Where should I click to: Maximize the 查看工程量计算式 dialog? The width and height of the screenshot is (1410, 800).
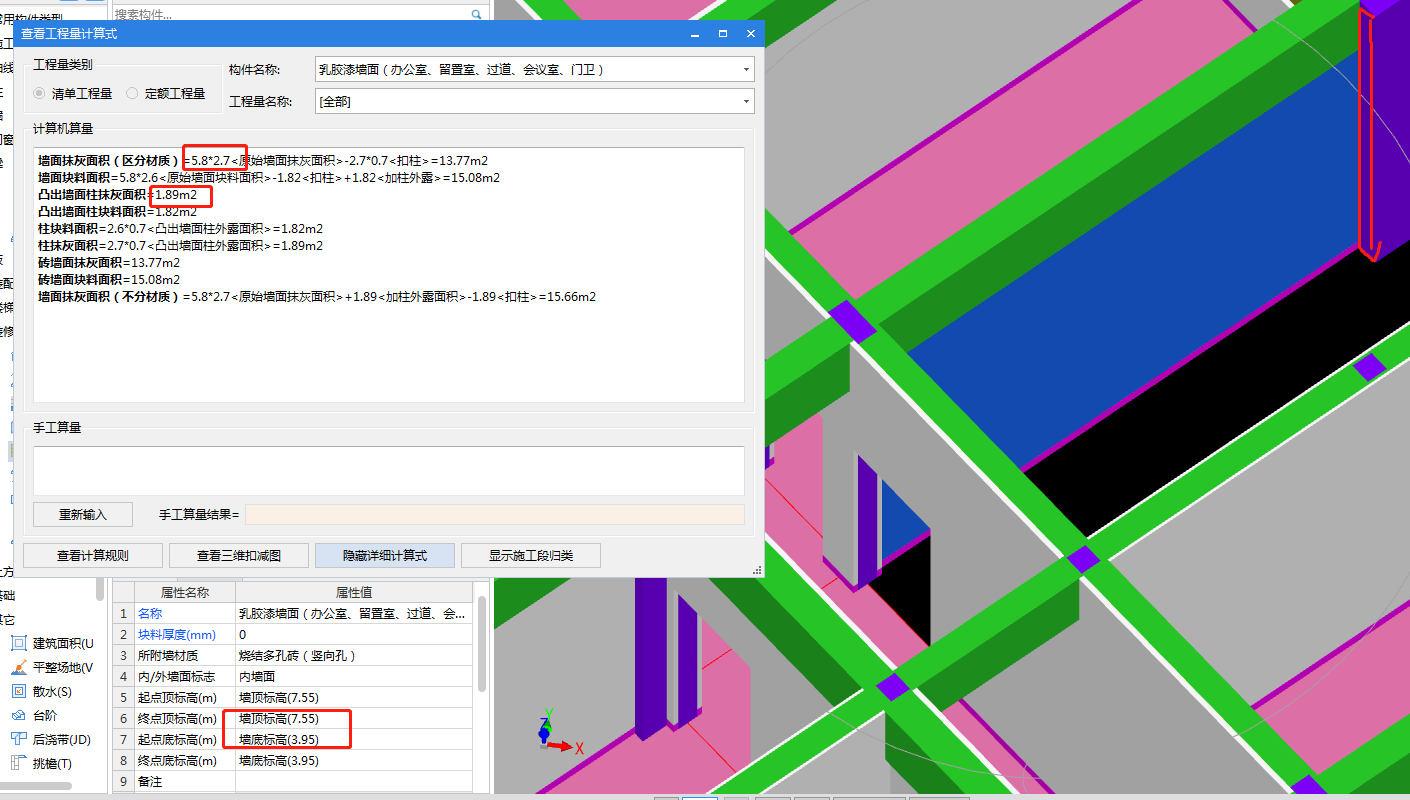pyautogui.click(x=722, y=33)
